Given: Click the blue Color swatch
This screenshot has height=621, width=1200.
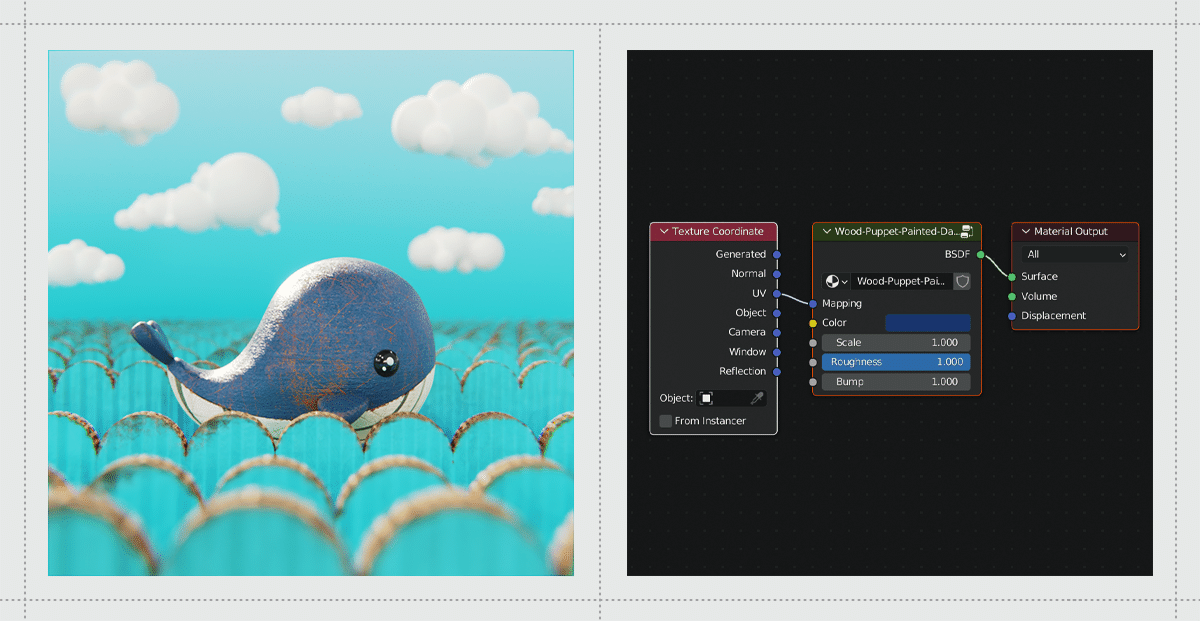Looking at the screenshot, I should [927, 323].
